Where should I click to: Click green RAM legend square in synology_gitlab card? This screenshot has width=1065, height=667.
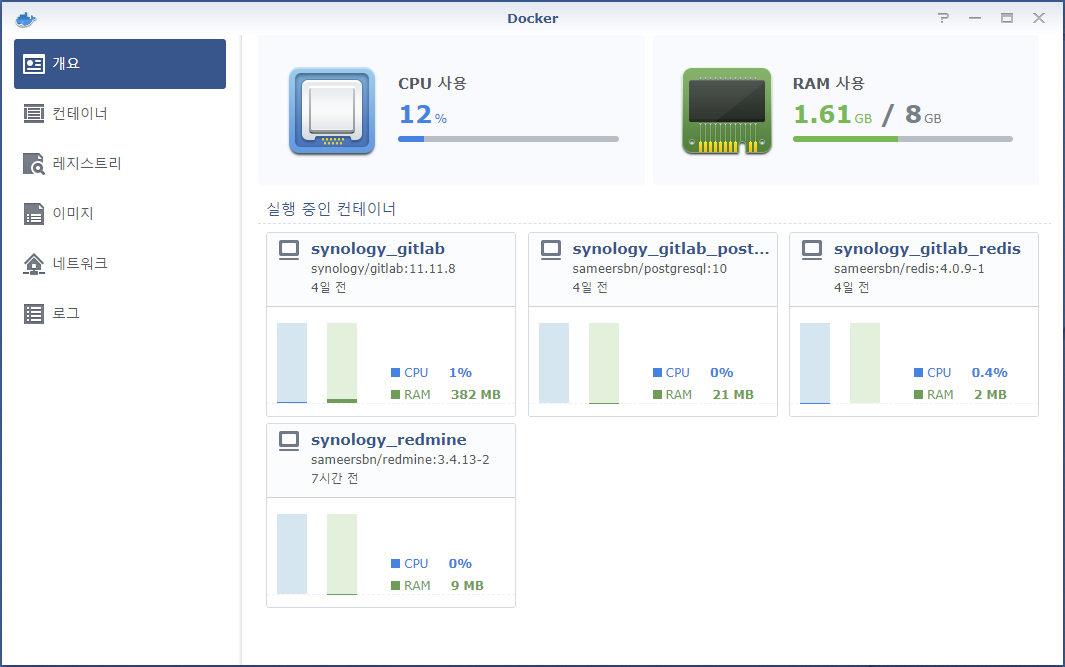(395, 395)
